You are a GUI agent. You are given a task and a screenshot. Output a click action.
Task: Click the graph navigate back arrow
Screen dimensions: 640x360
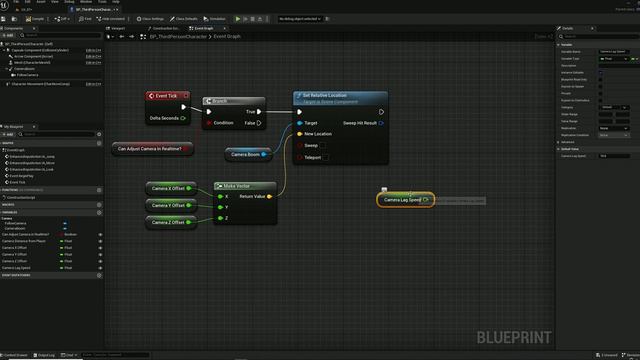tap(122, 37)
